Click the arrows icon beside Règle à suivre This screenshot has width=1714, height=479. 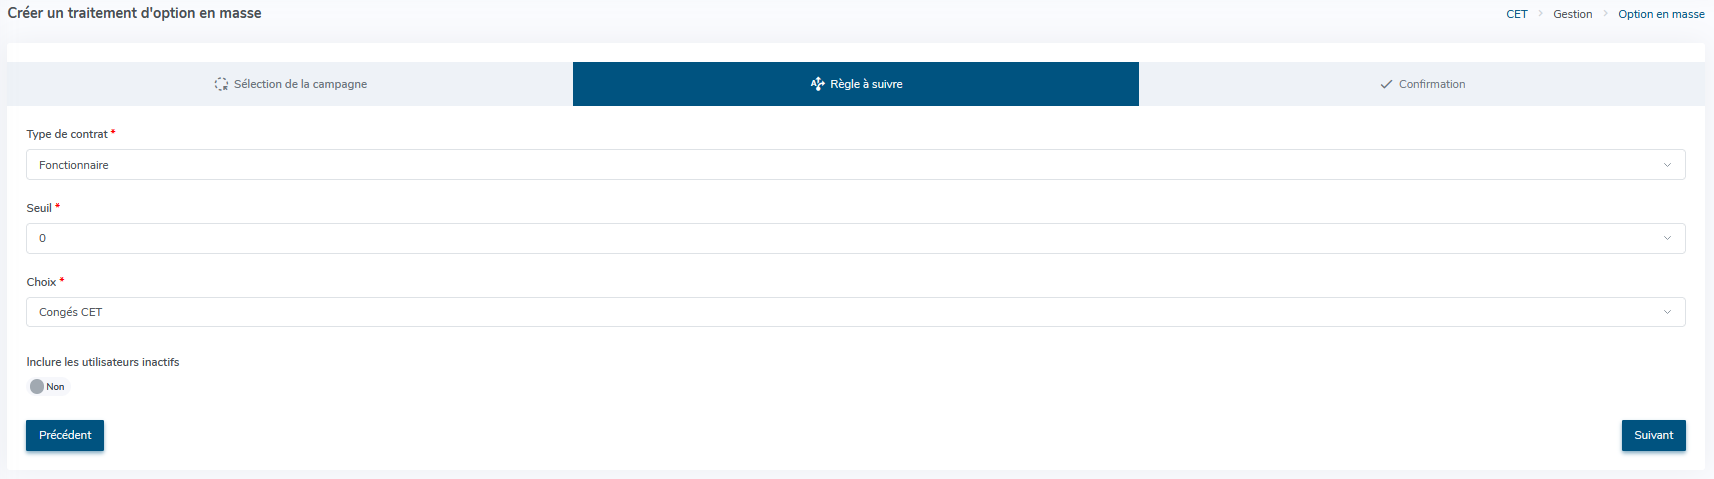click(x=817, y=84)
